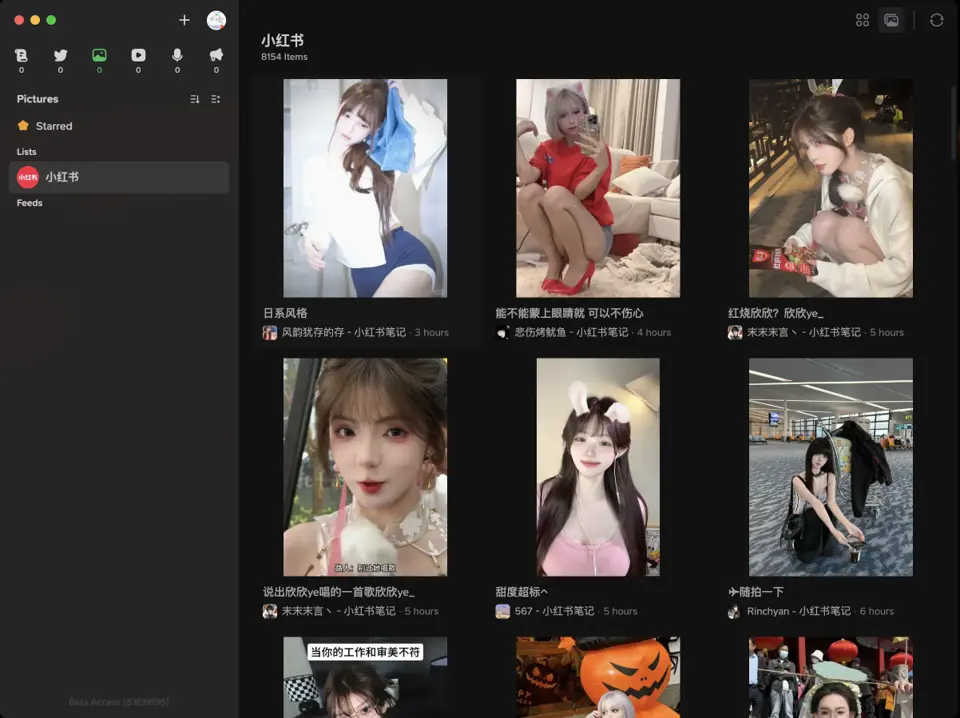This screenshot has width=960, height=718.
Task: Select the Pictures category icon
Action: [x=99, y=56]
